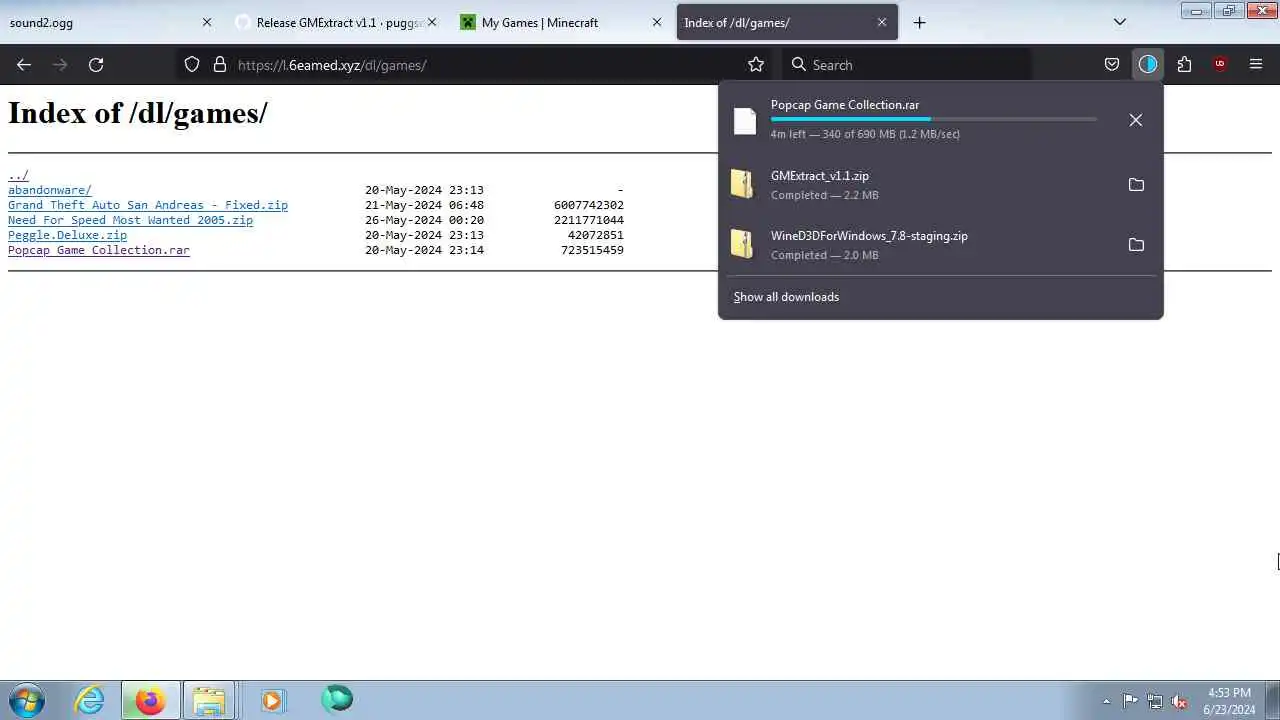Click Popcap Game Collection.rar link in listing
This screenshot has height=720, width=1280.
pyautogui.click(x=99, y=250)
